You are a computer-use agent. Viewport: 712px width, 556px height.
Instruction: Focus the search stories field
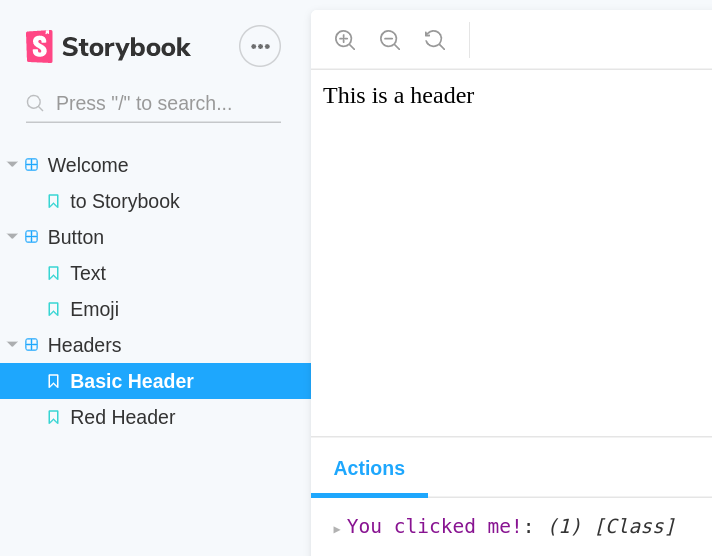[x=153, y=104]
